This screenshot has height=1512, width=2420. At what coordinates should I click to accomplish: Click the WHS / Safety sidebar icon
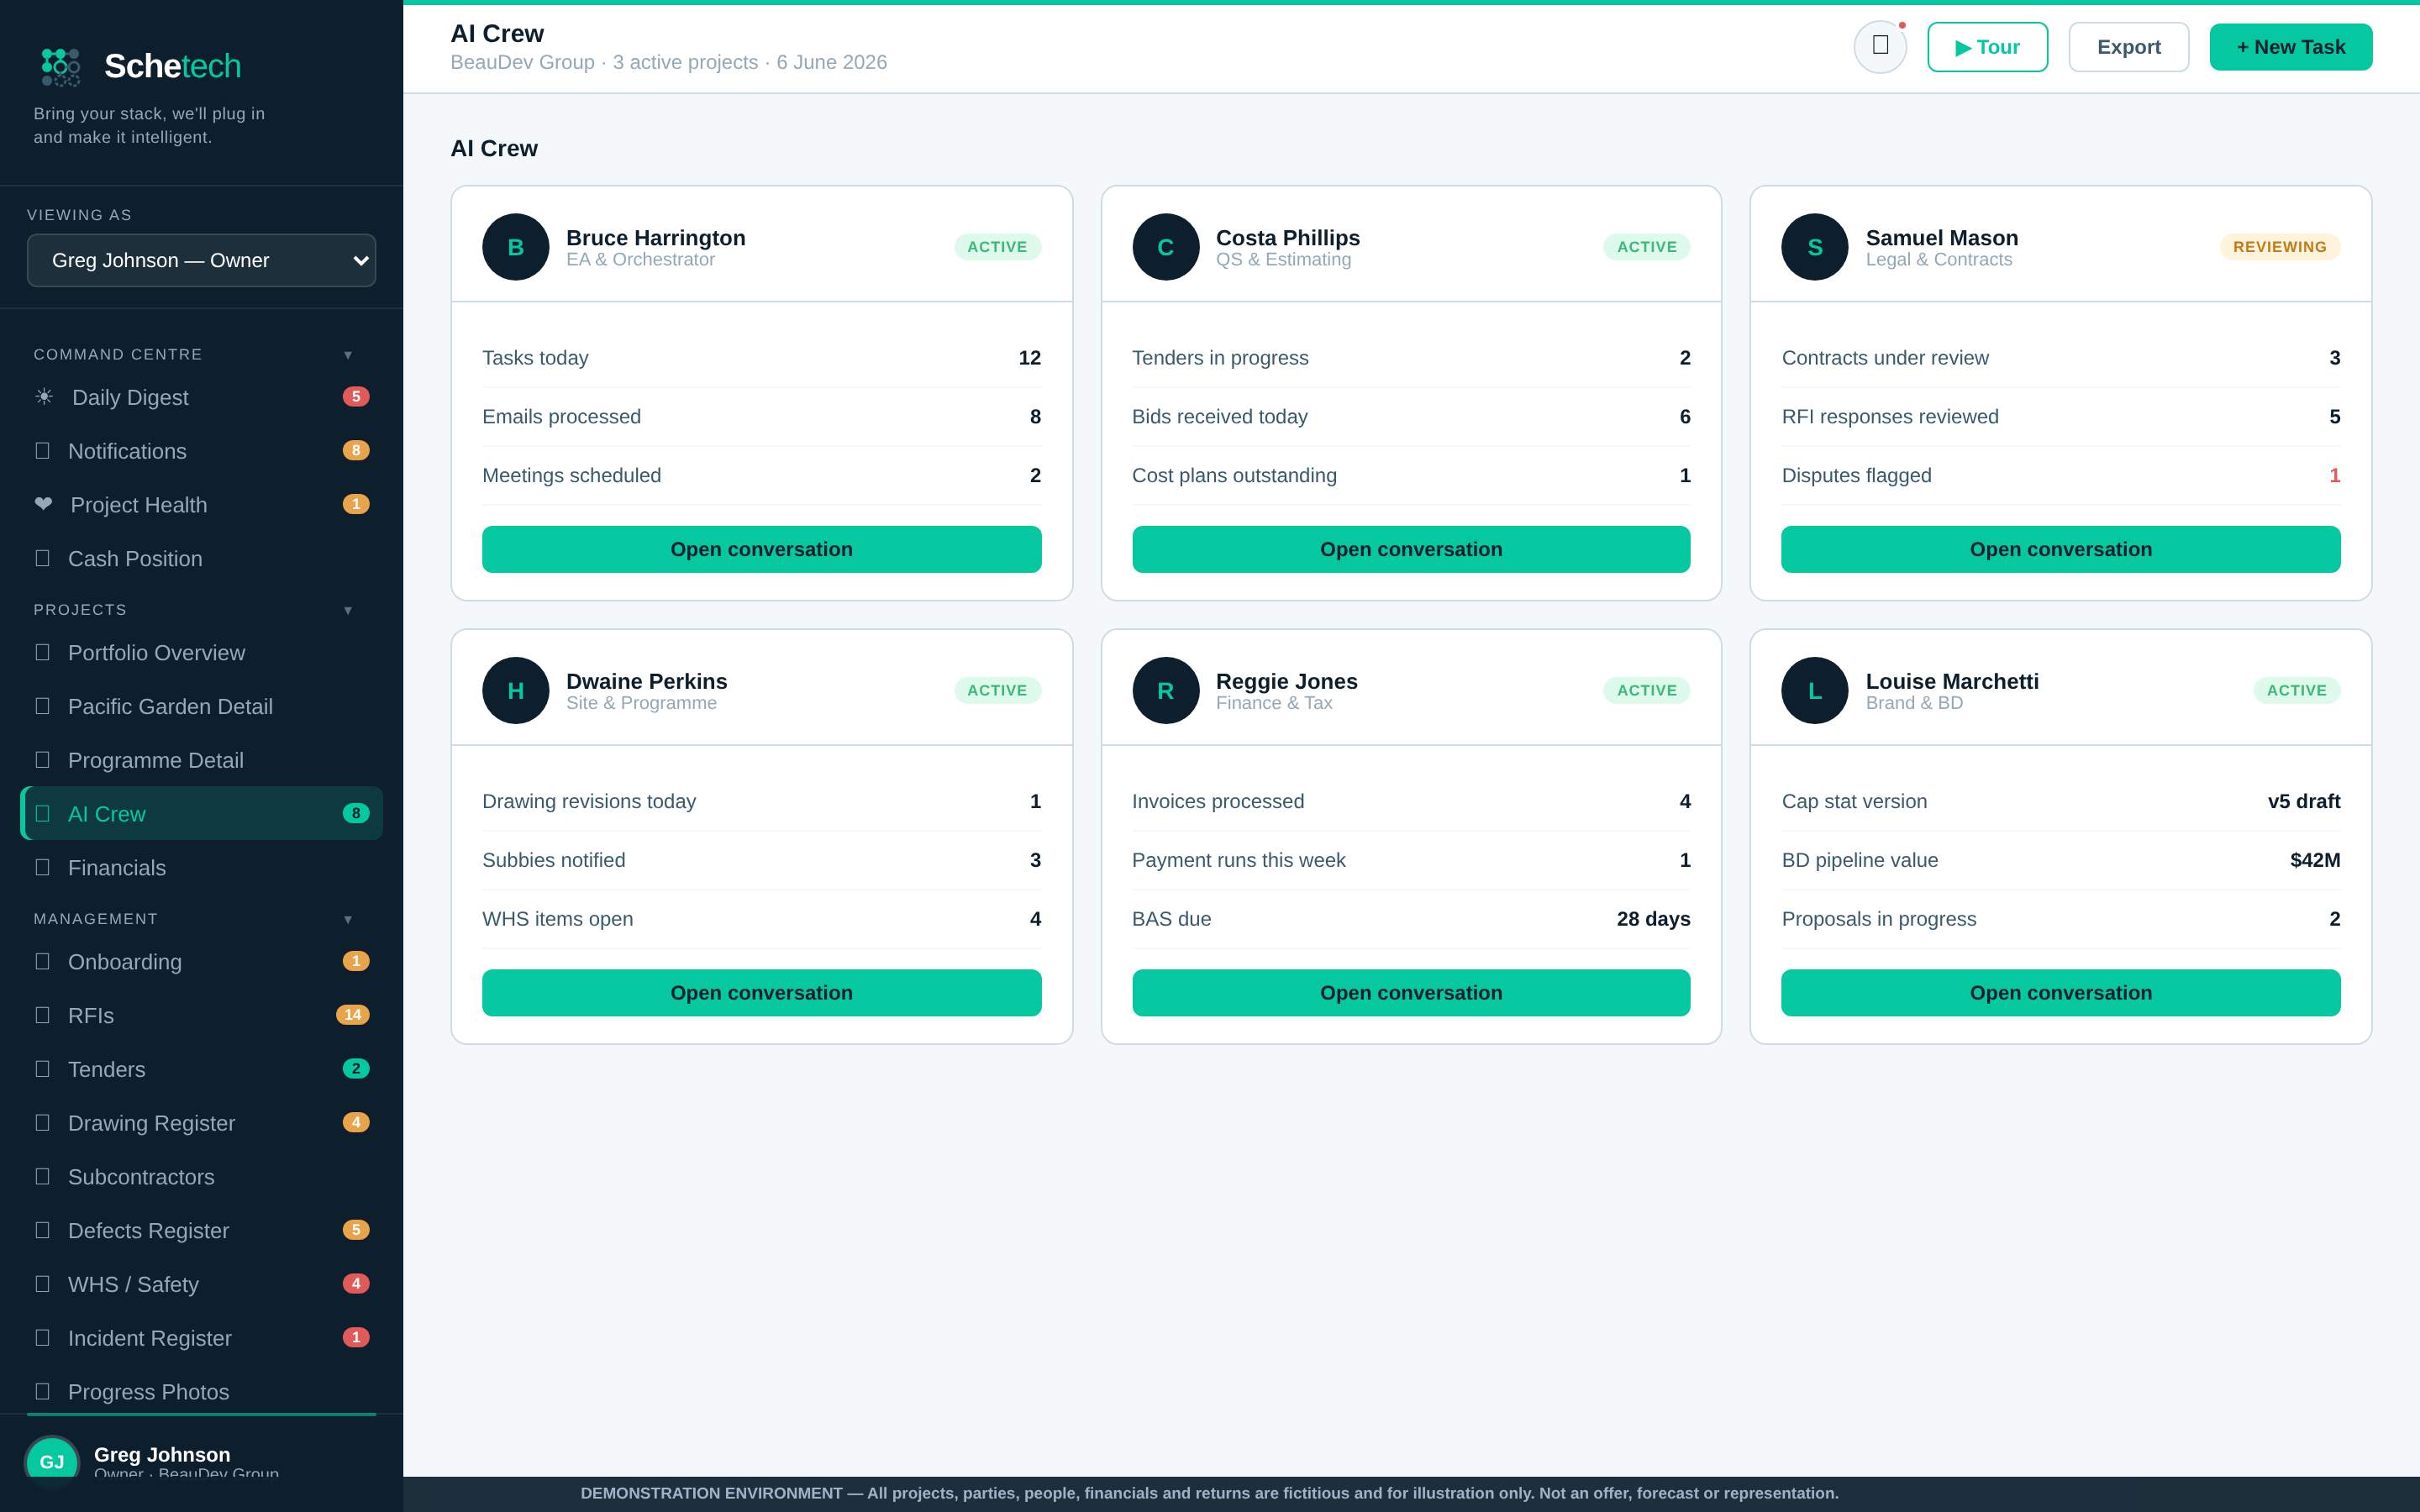(x=42, y=1284)
